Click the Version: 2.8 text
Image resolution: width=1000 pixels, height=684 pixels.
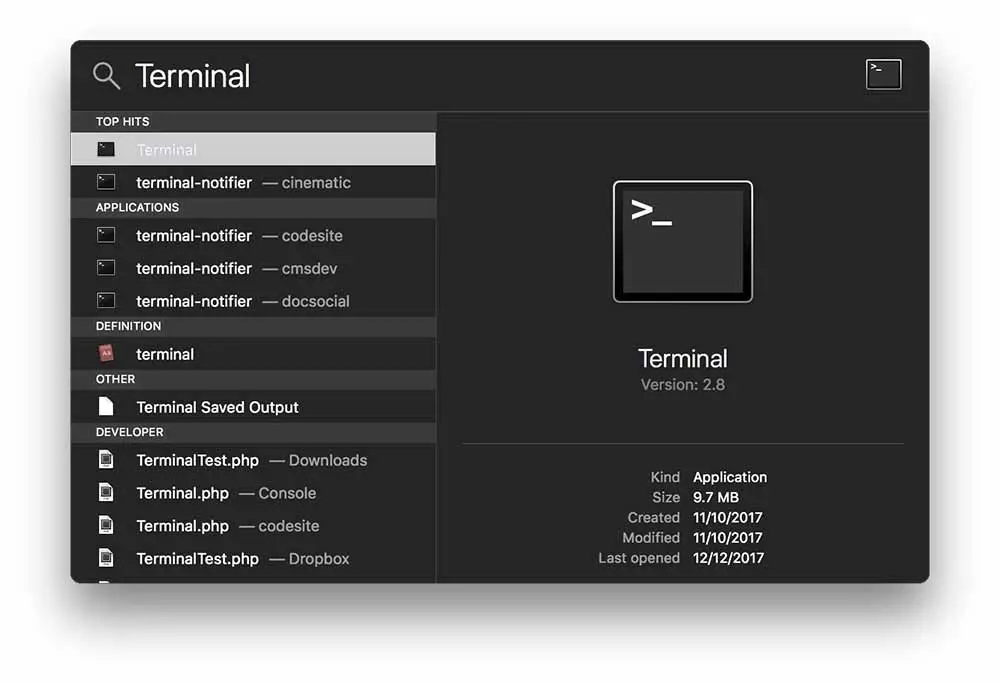point(682,385)
